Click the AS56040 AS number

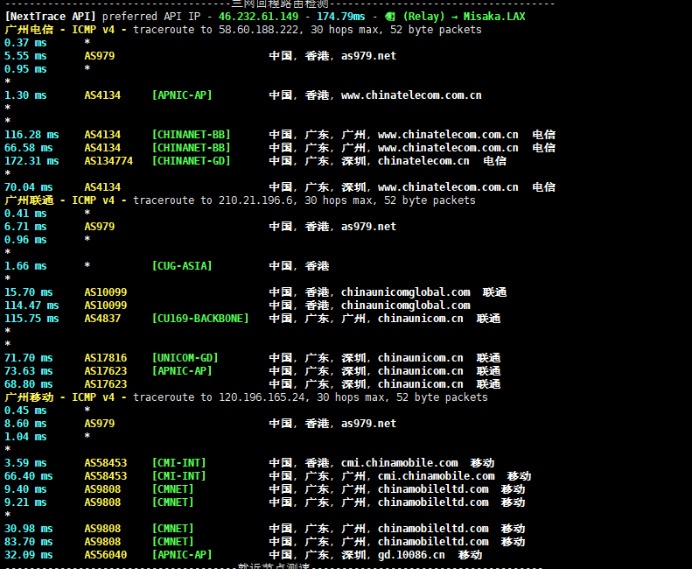105,554
